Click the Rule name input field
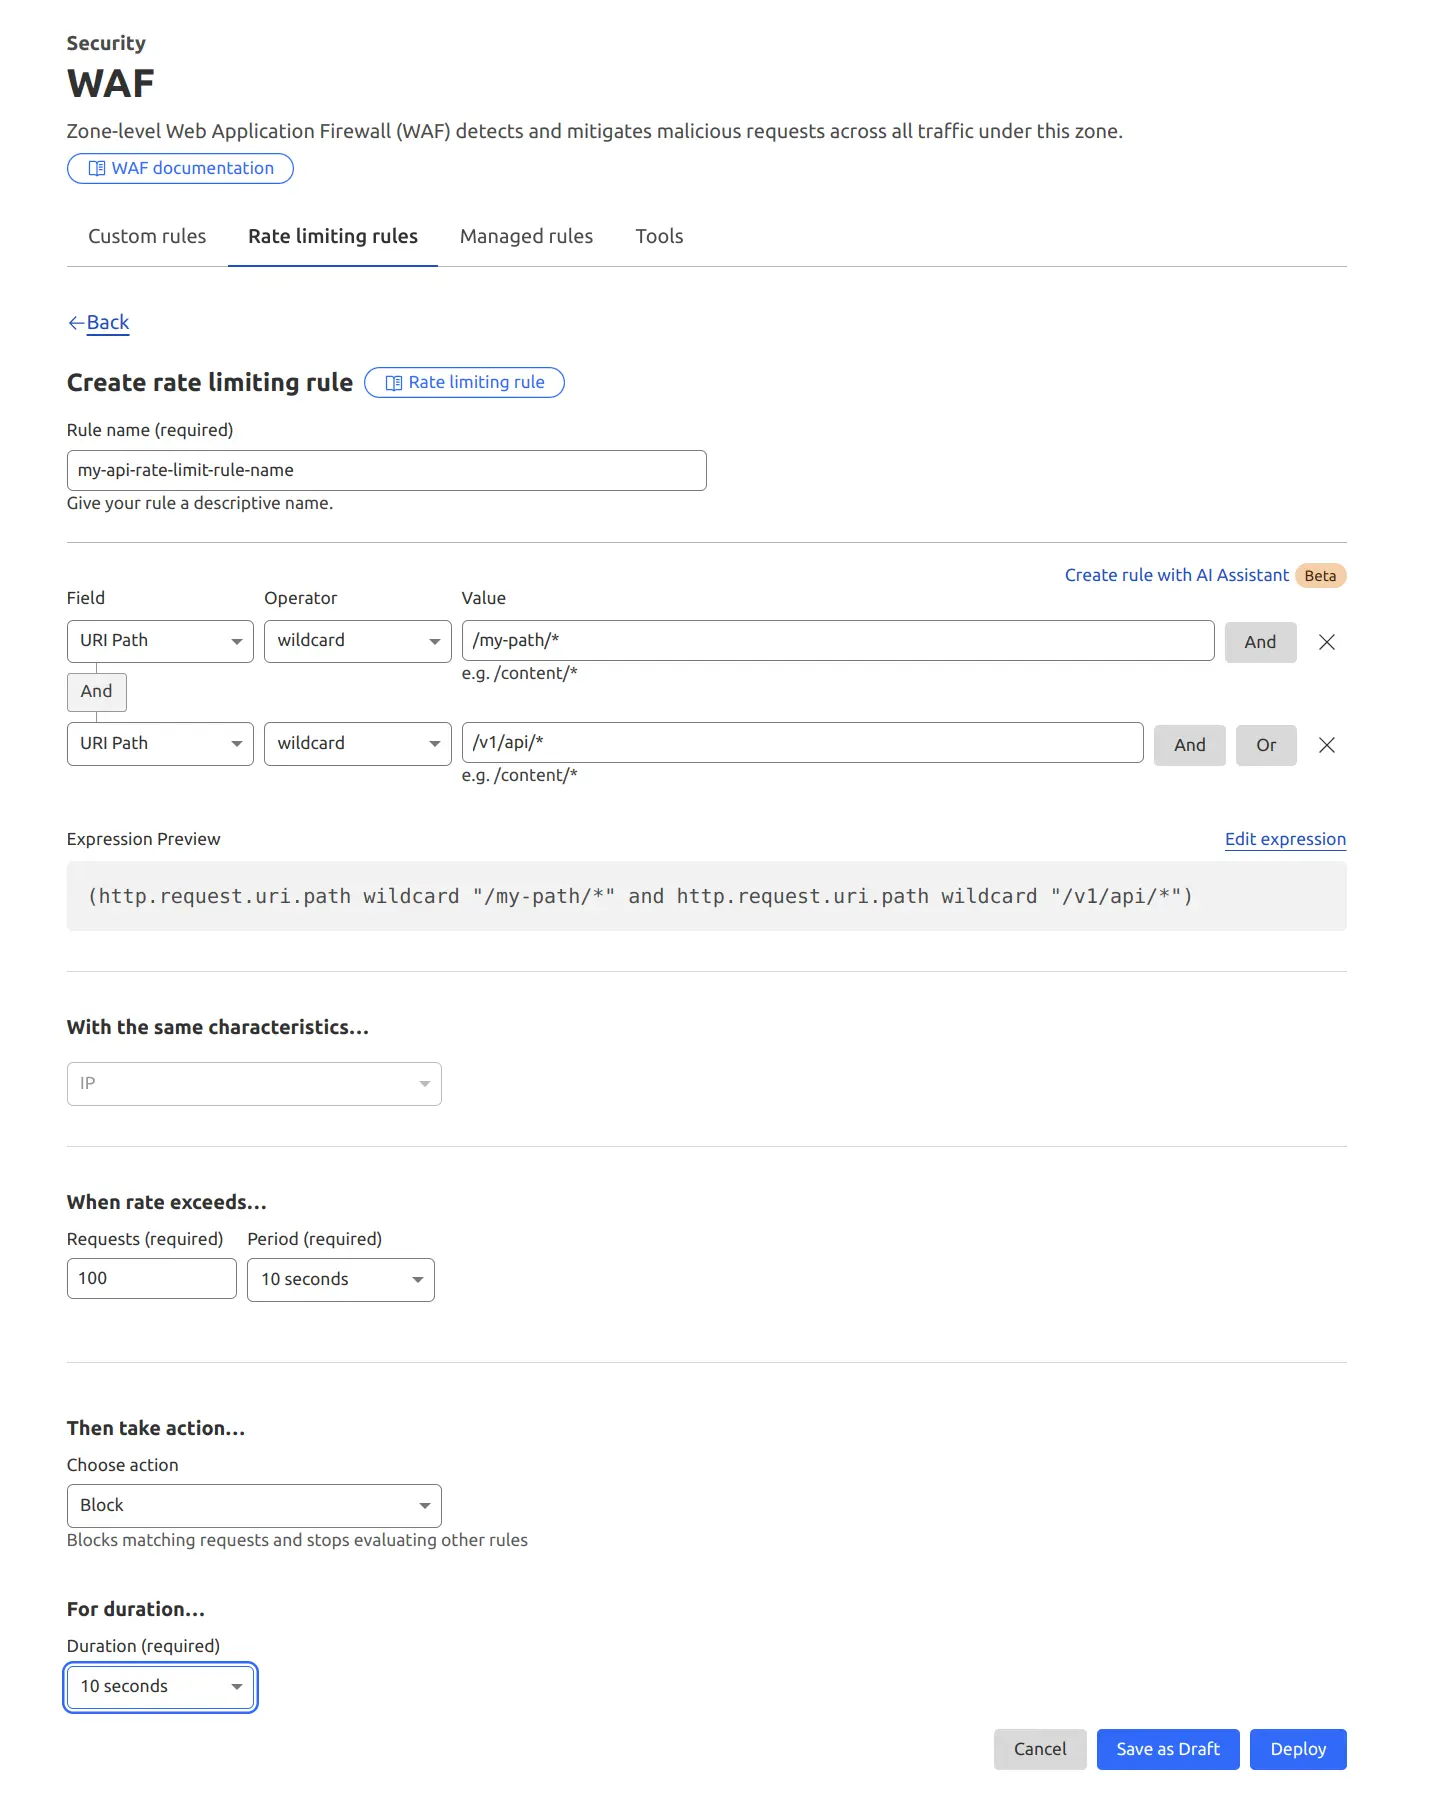1451x1816 pixels. (386, 470)
